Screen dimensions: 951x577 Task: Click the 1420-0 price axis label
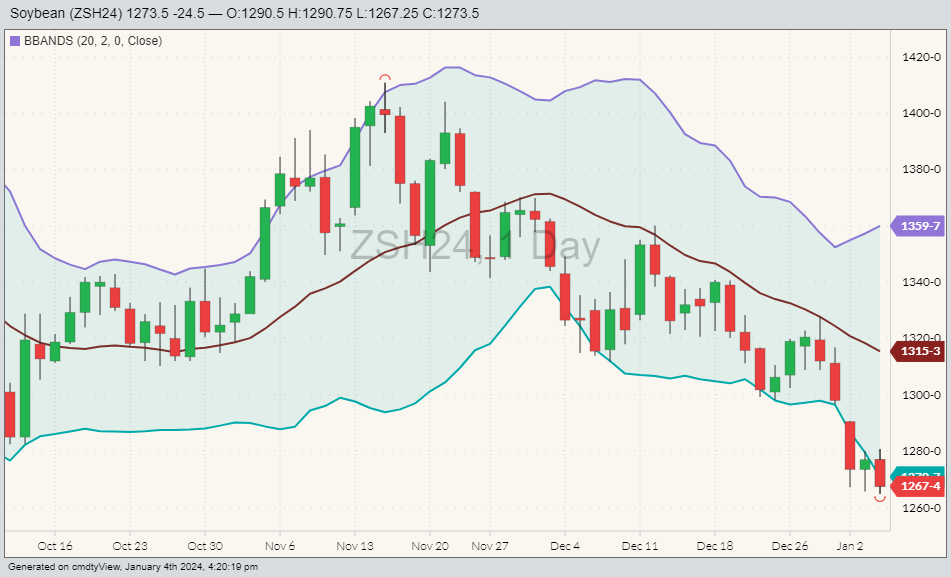point(921,57)
